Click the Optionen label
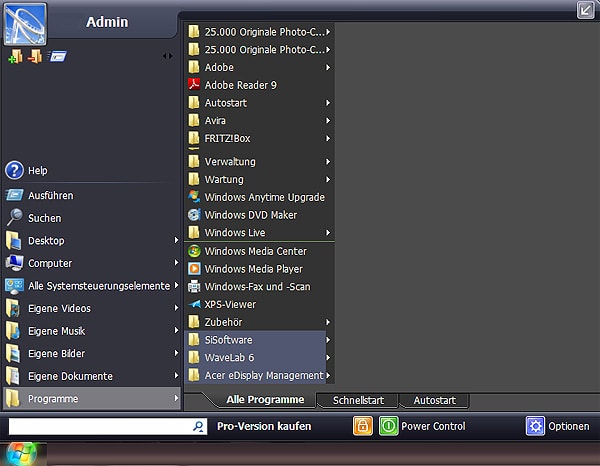The image size is (600, 466). pos(569,426)
